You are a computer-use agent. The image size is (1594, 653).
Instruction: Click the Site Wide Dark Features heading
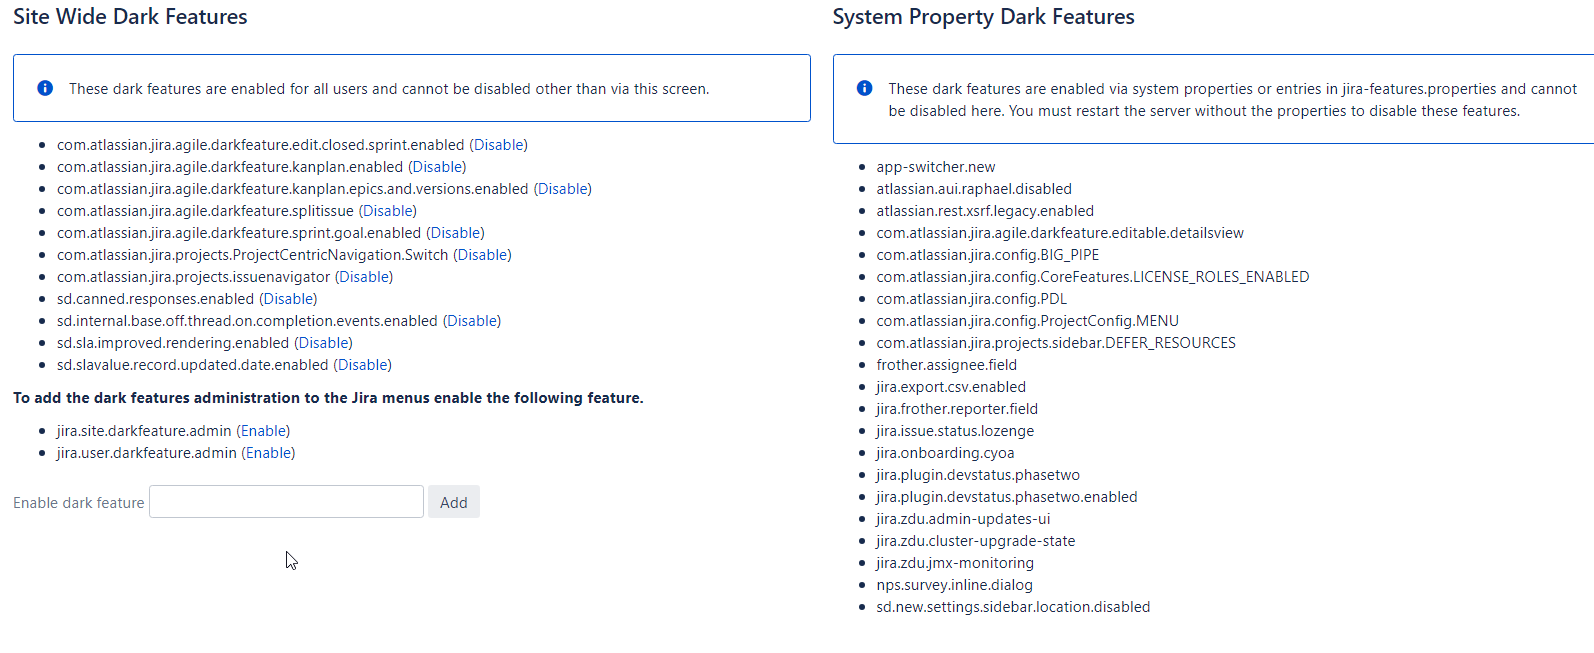point(130,17)
